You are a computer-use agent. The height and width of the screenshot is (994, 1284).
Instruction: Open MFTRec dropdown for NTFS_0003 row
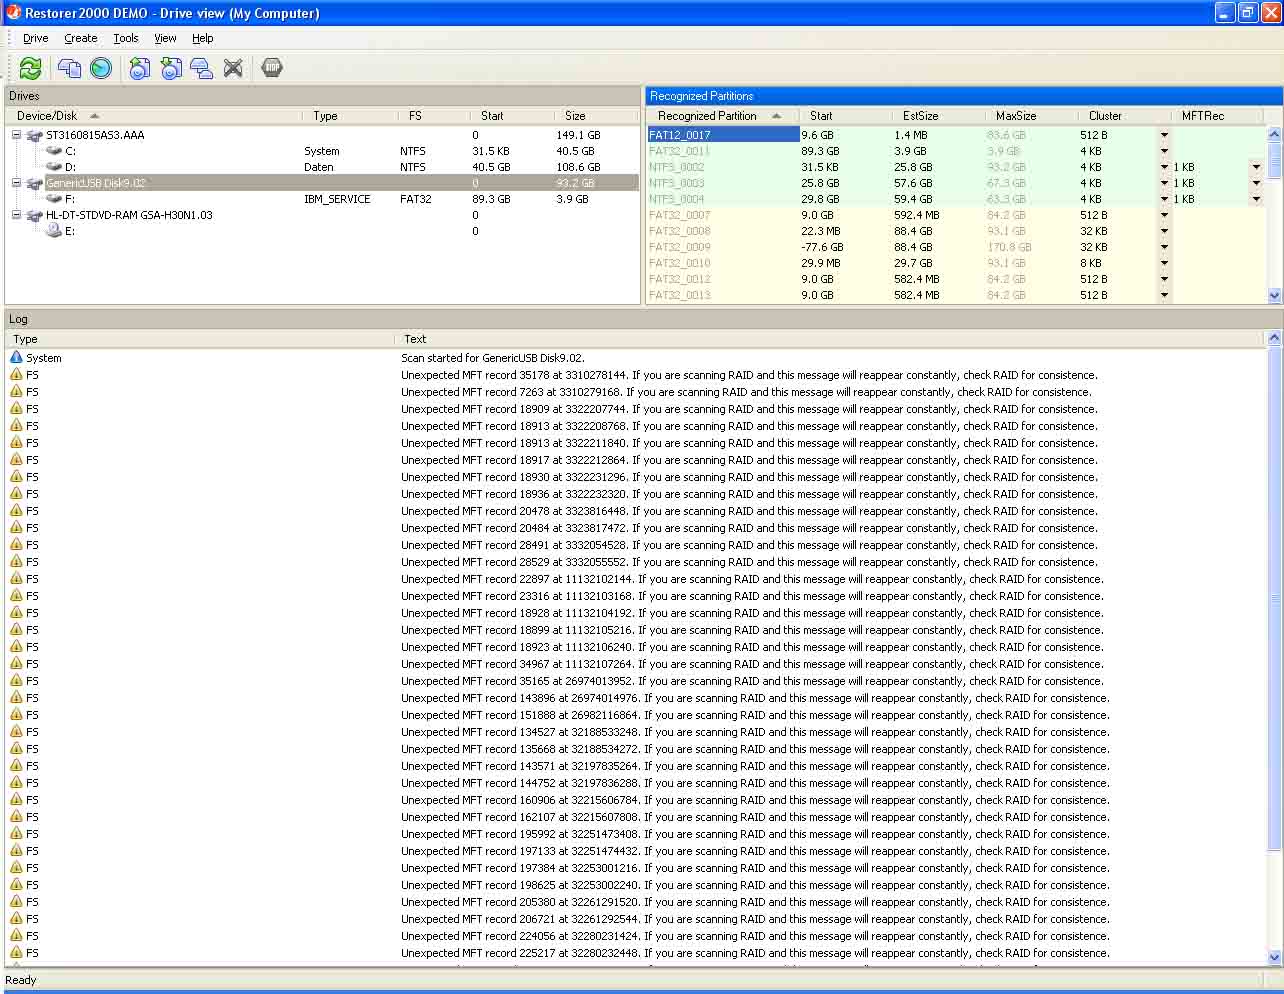tap(1256, 183)
